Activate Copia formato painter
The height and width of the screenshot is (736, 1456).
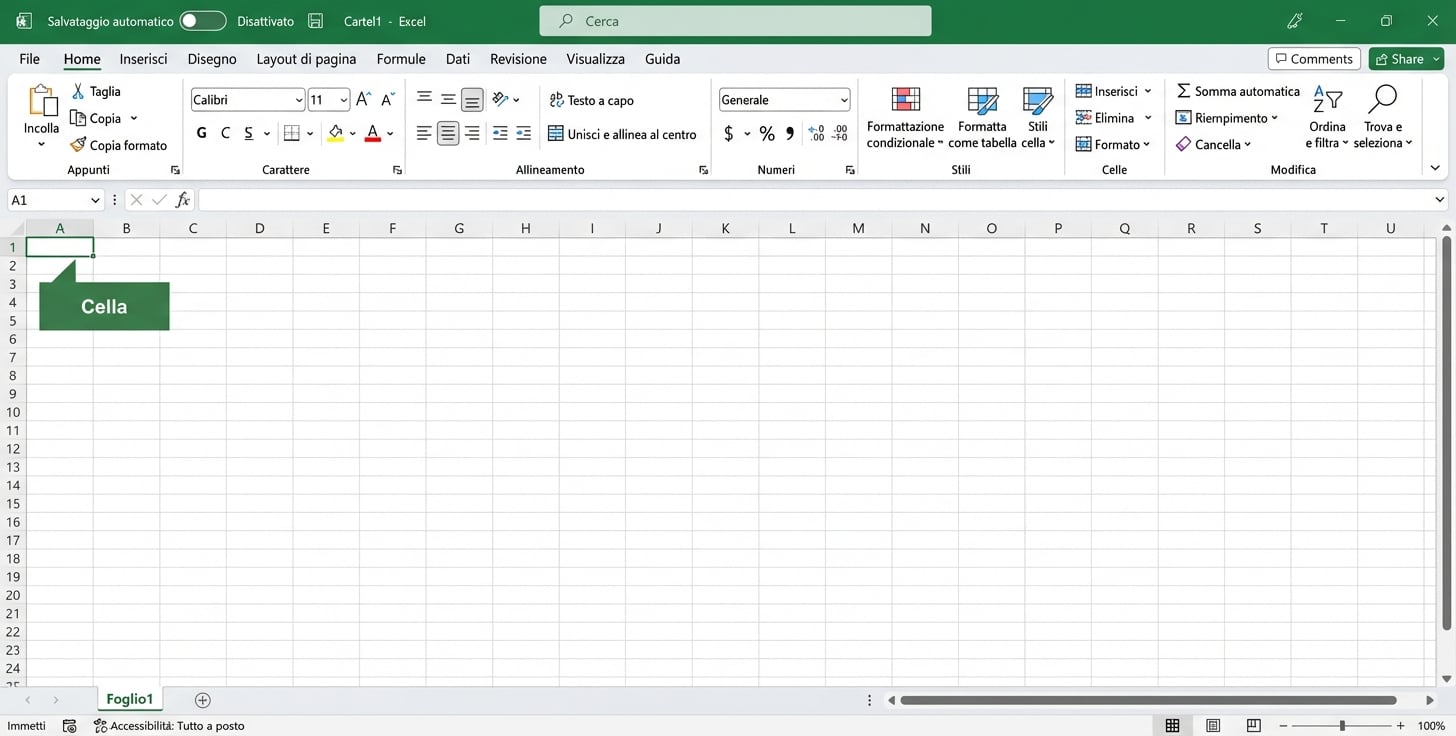coord(119,145)
